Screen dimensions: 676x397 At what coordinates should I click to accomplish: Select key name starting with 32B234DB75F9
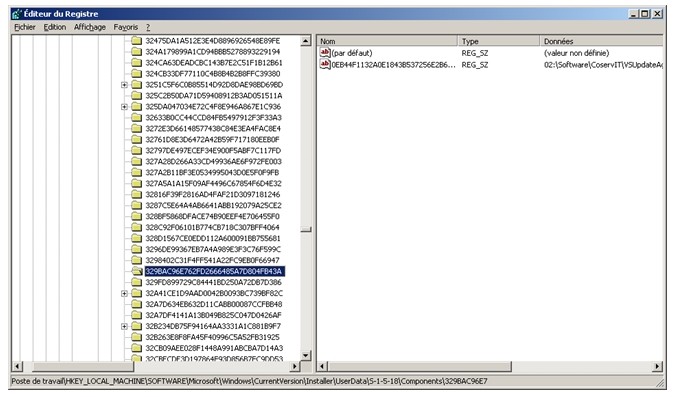coord(213,327)
